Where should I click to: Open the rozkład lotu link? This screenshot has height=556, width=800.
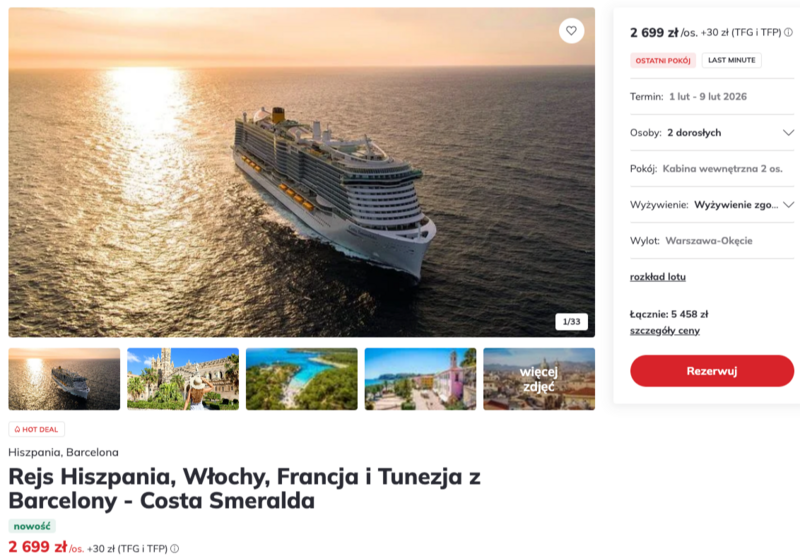click(658, 277)
